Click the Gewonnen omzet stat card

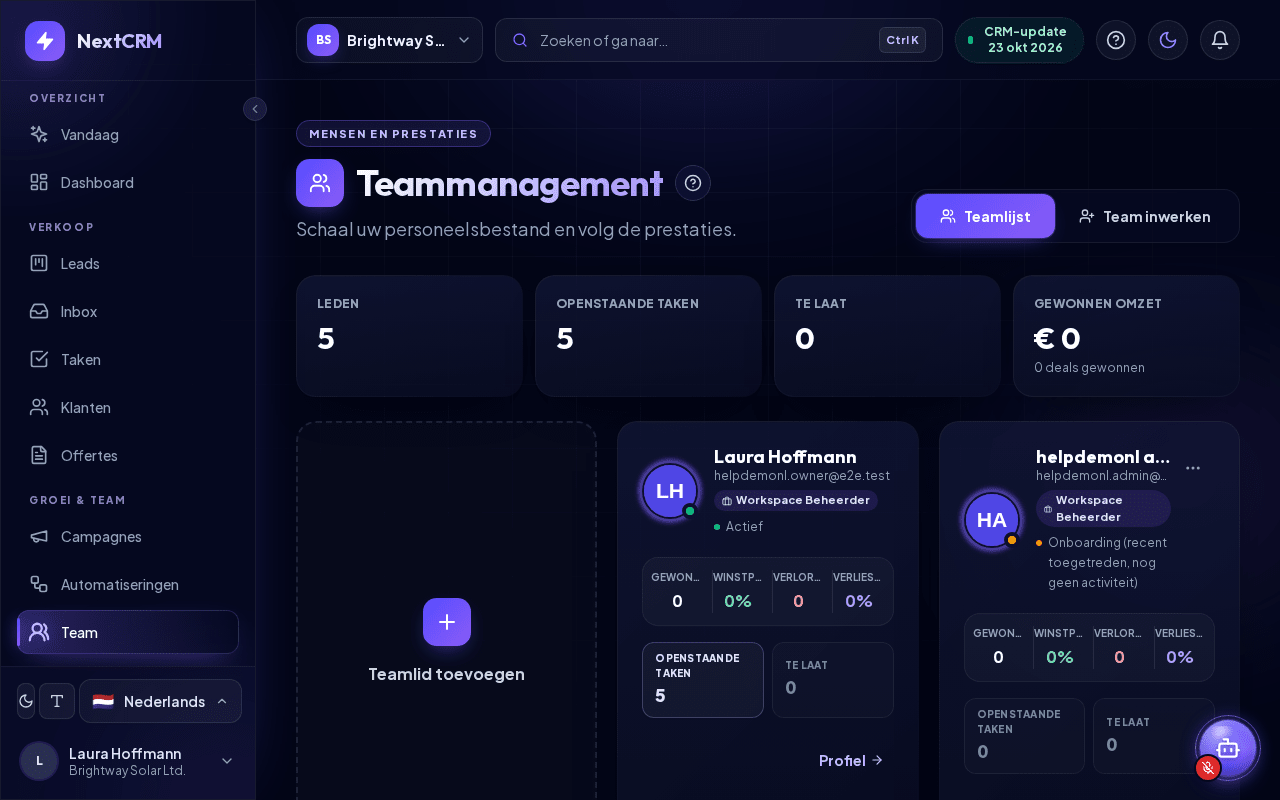pos(1126,336)
